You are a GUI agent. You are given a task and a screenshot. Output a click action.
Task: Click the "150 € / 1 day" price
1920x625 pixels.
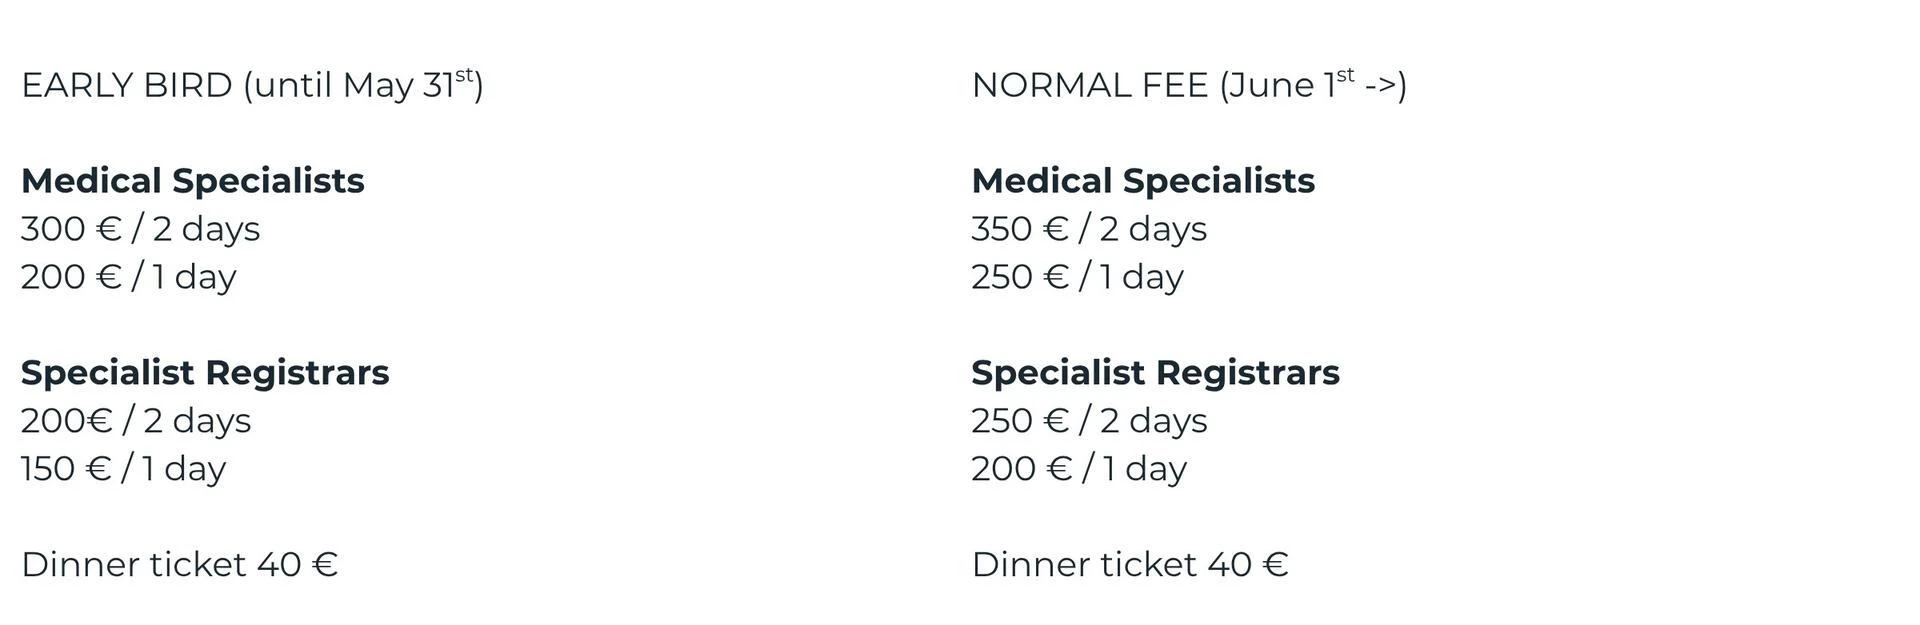point(123,469)
